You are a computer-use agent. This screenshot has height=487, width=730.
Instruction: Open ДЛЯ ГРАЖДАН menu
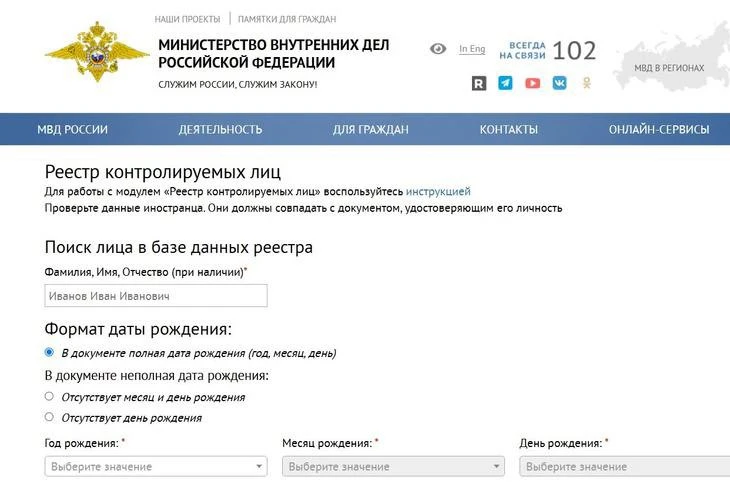coord(371,129)
